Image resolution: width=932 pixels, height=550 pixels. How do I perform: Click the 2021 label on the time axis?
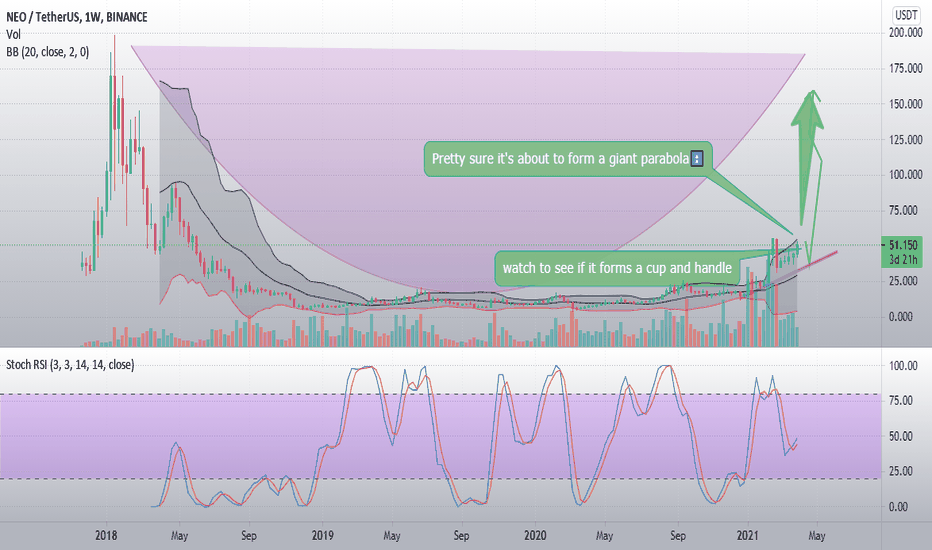(x=747, y=536)
